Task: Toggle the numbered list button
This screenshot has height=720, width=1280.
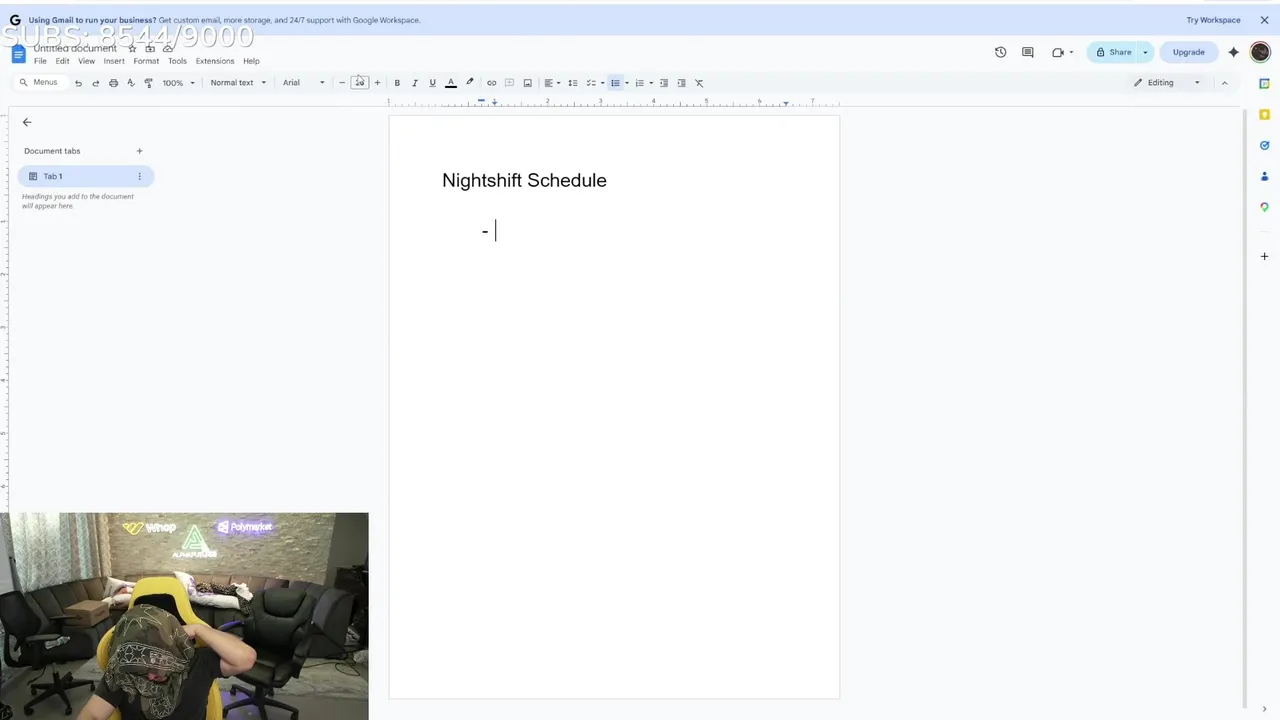Action: (640, 83)
